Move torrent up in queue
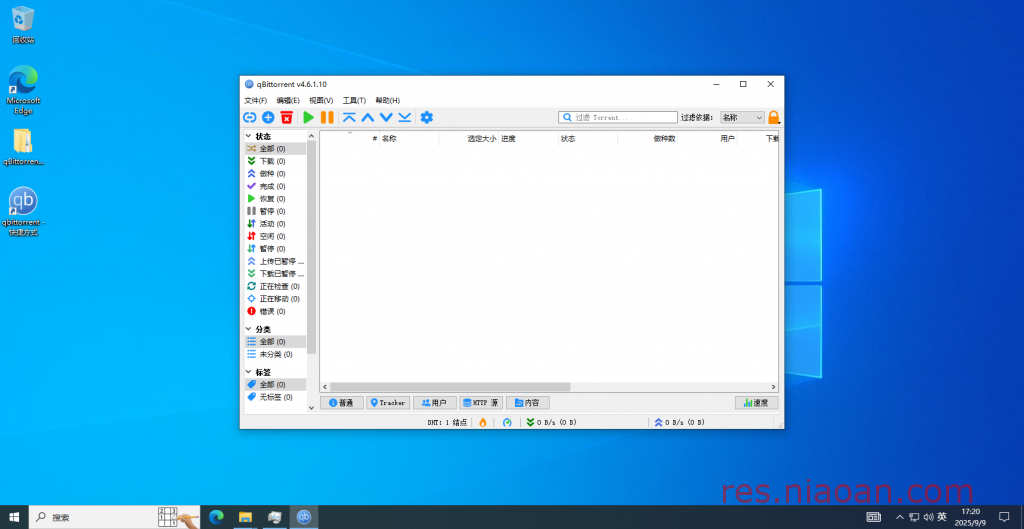This screenshot has width=1024, height=529. point(368,118)
